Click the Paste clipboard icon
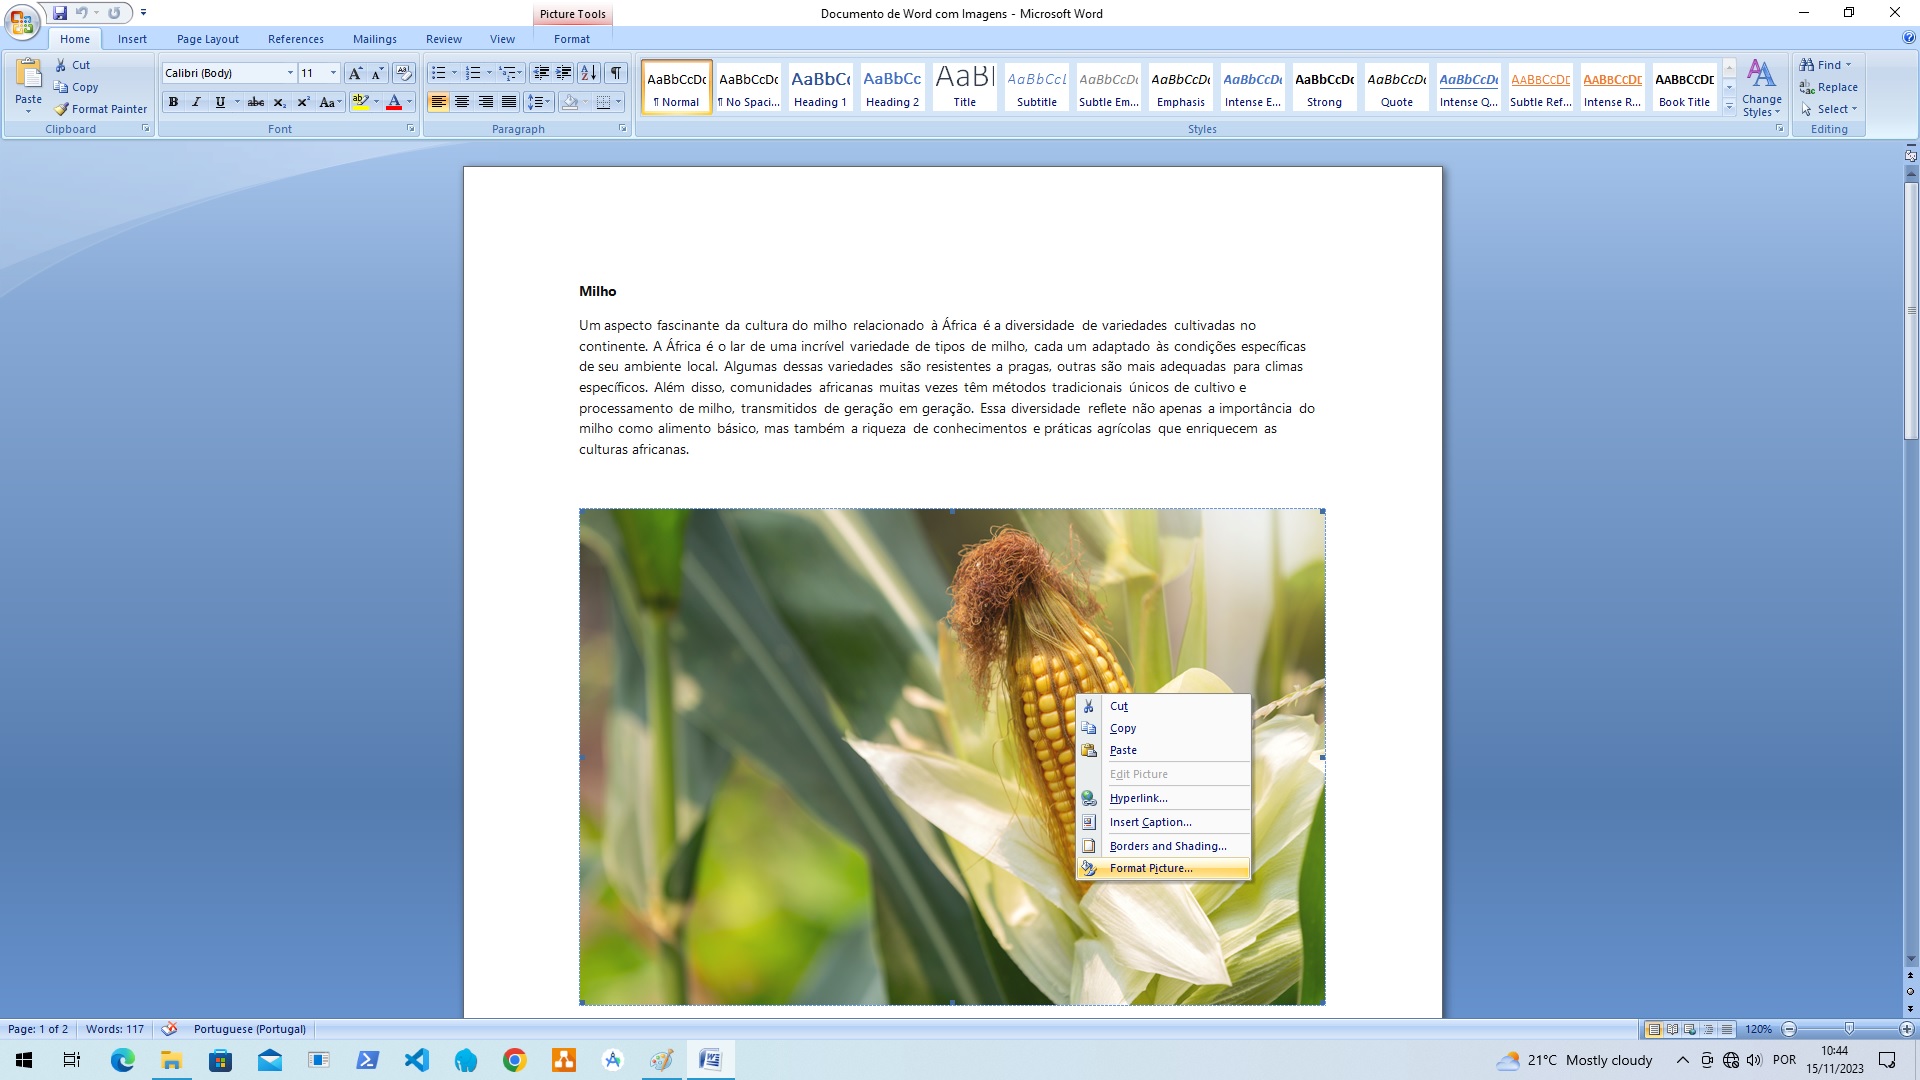Viewport: 1920px width, 1080px height. pyautogui.click(x=29, y=74)
